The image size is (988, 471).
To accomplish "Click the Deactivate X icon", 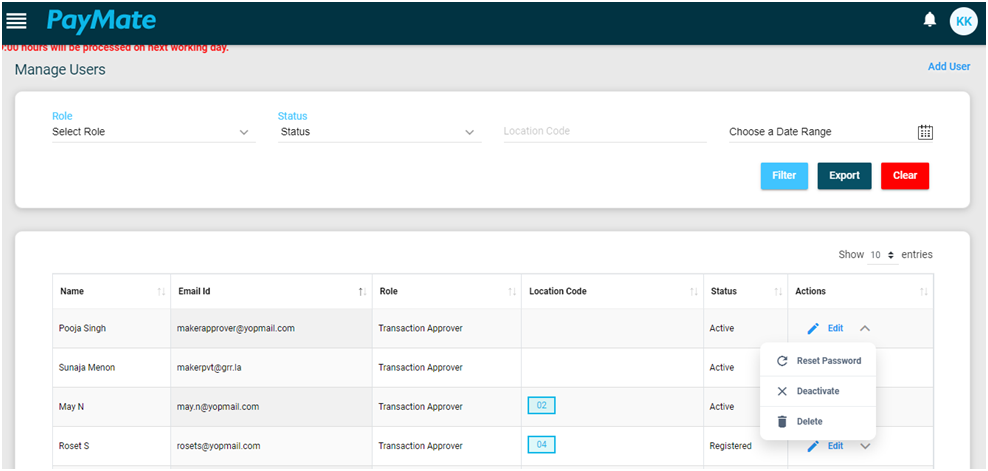I will coord(782,392).
